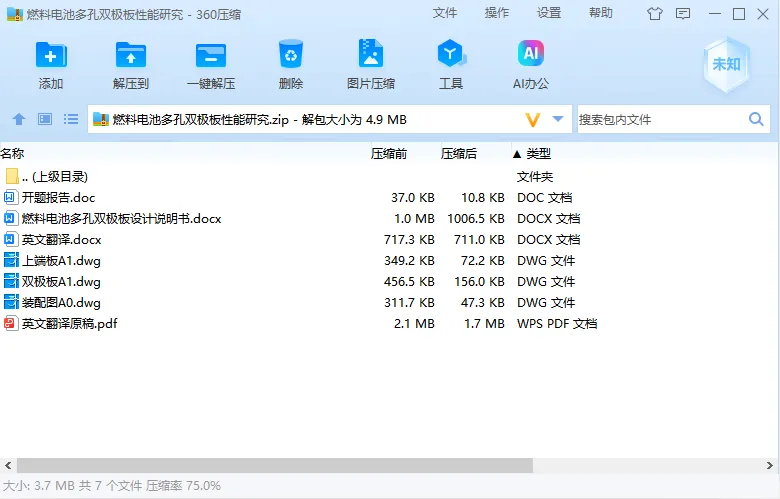This screenshot has width=780, height=499.
Task: Select the file 上端板A1.dwg
Action: pyautogui.click(x=61, y=260)
